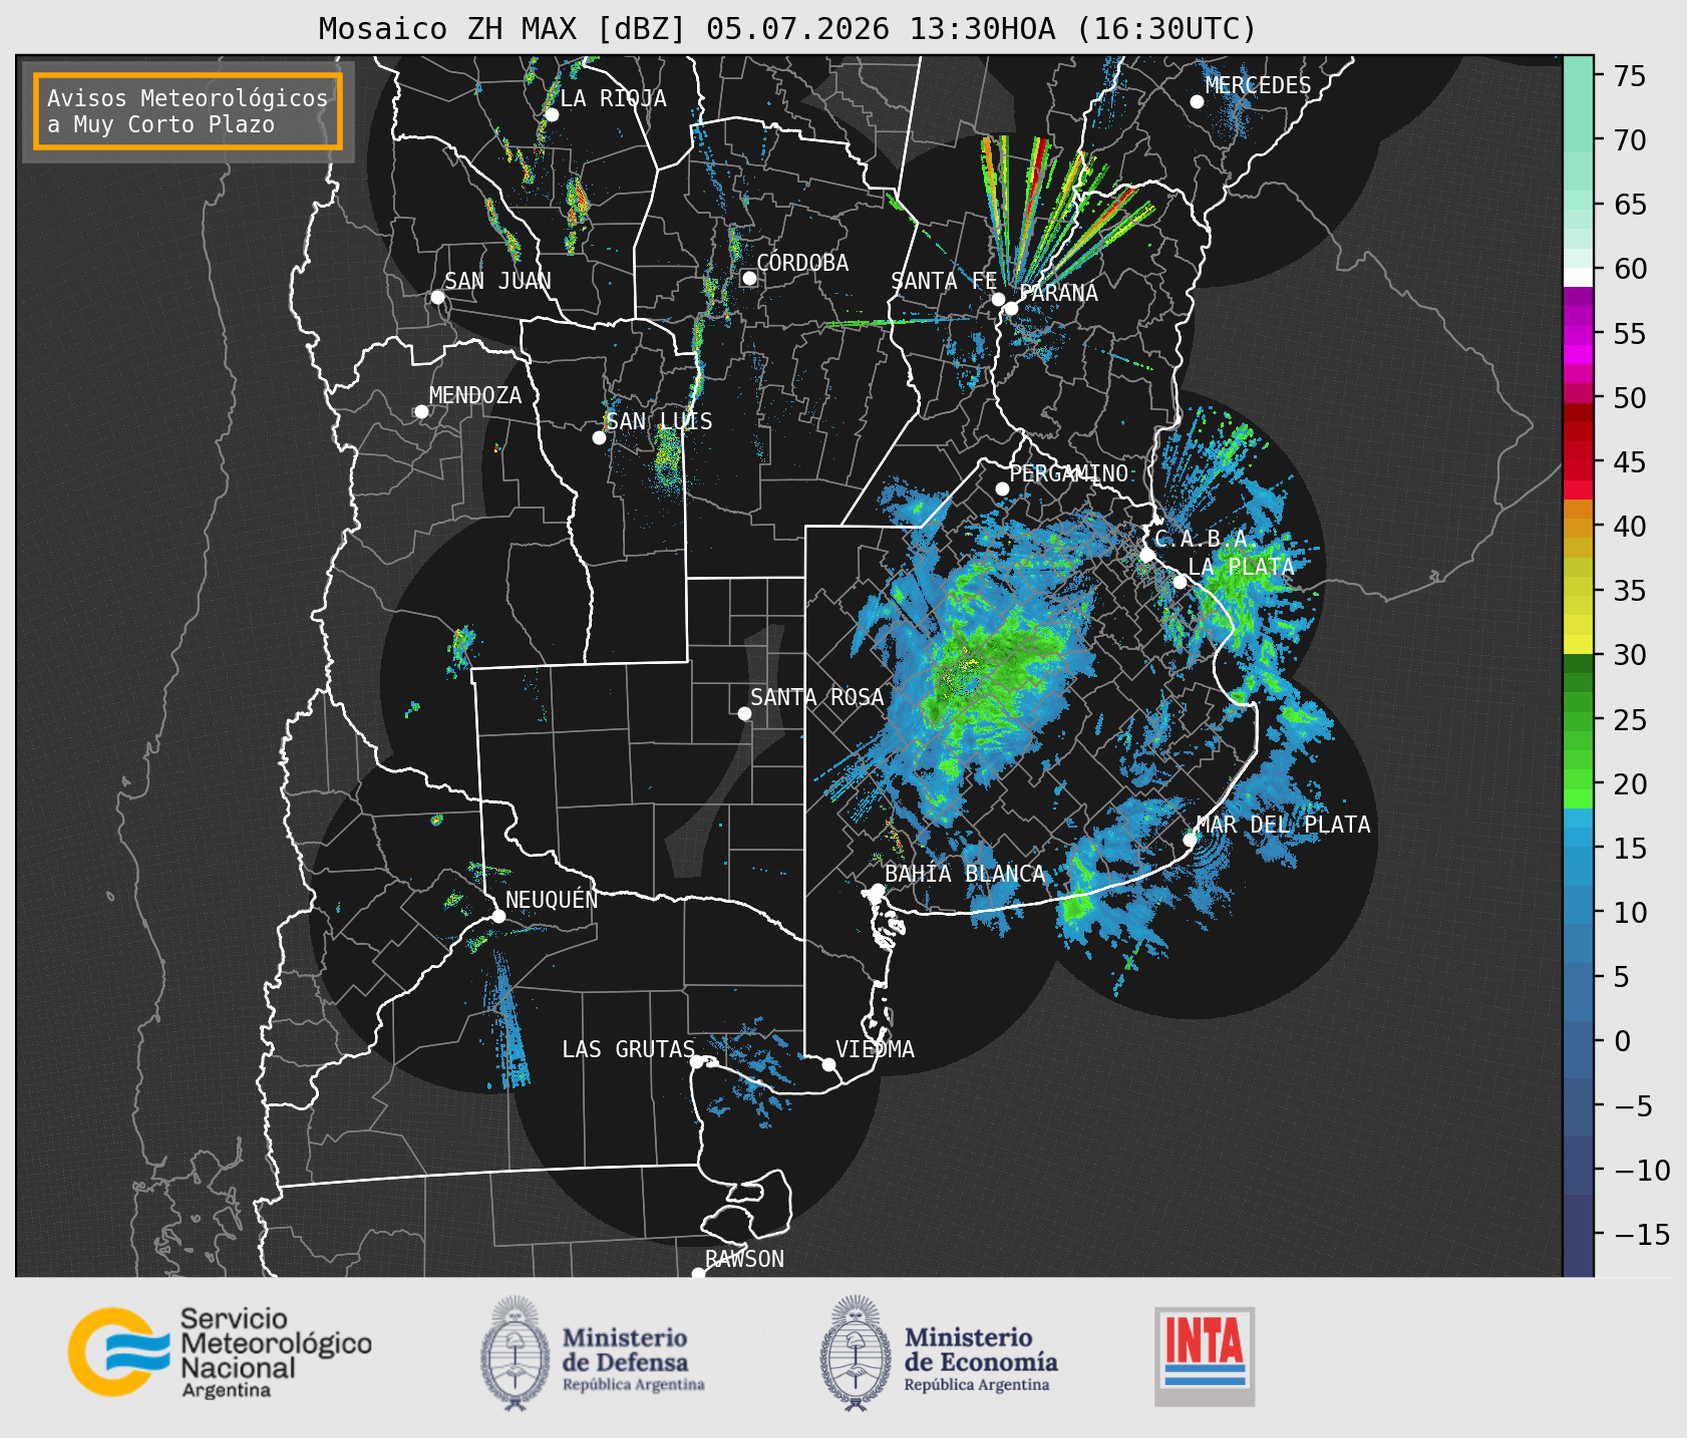Viewport: 1687px width, 1438px height.
Task: Open Avisos Meteorológicos a Muy Corto Plazo box
Action: (x=188, y=111)
